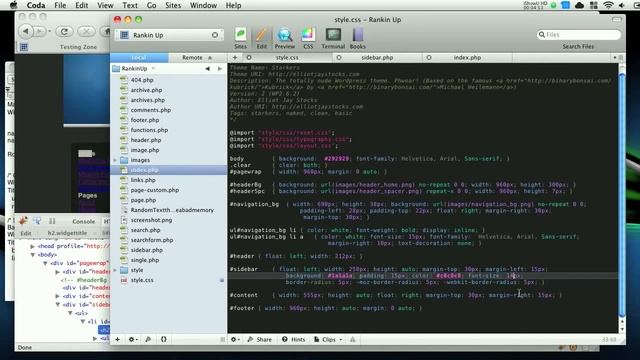Click the Files search field

[579, 35]
